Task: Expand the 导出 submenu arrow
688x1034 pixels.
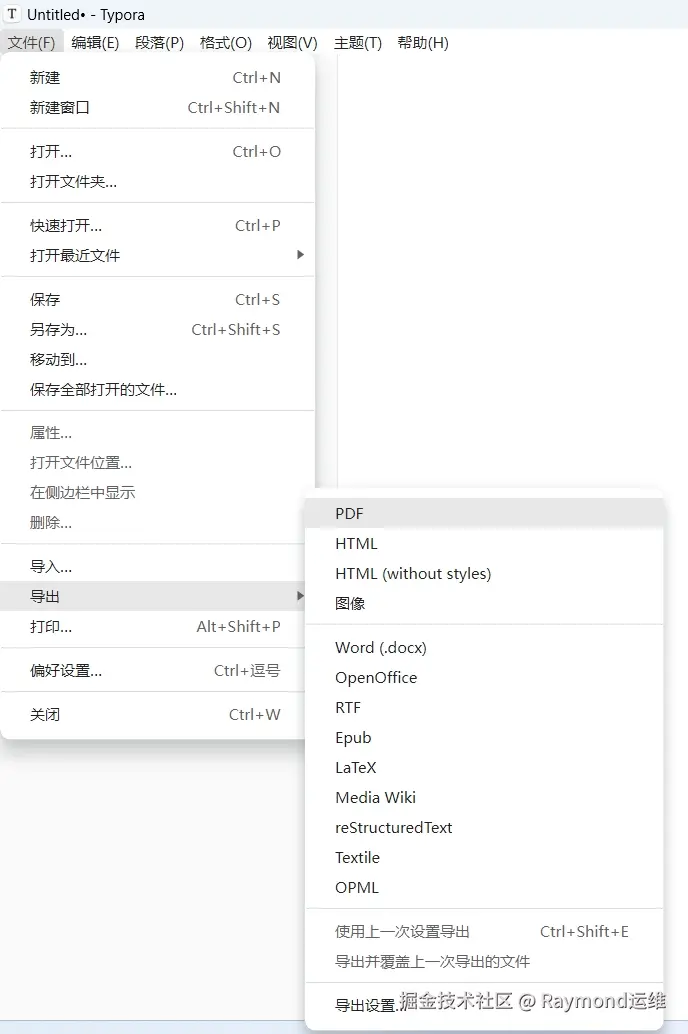Action: click(x=300, y=597)
